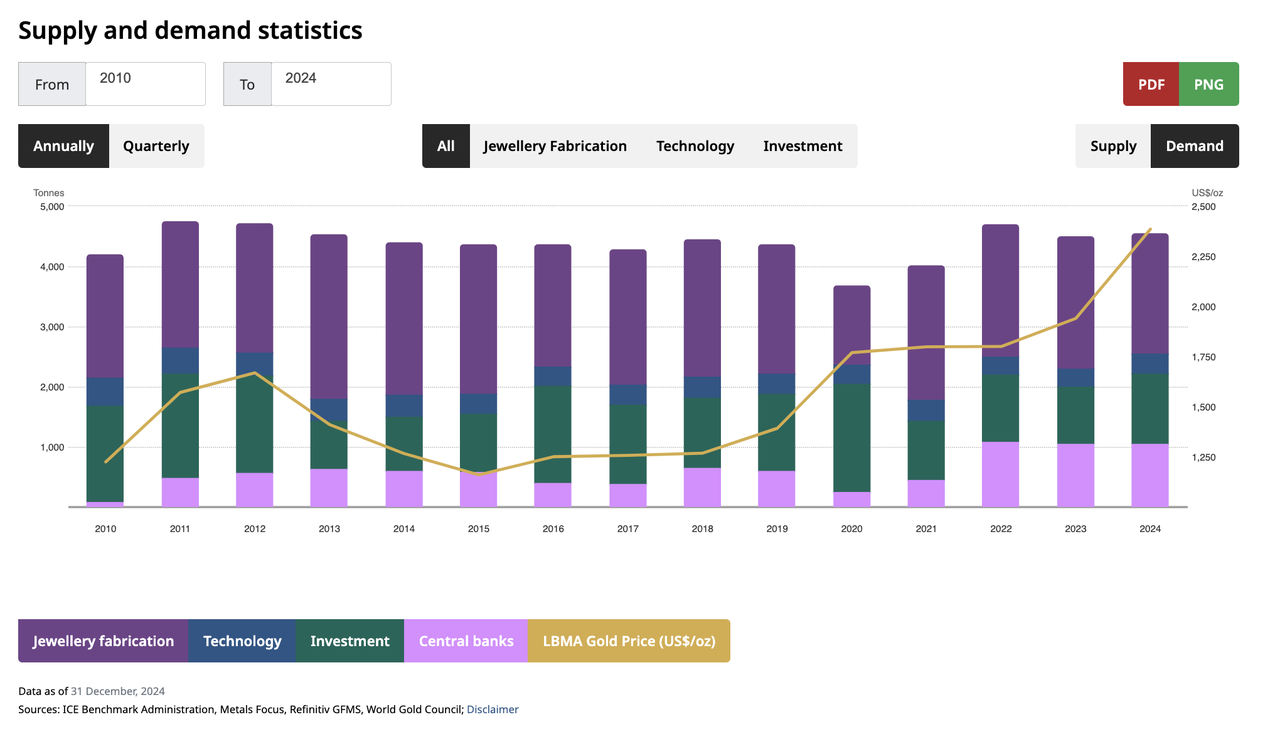Click the 2020 bar's investment segment
Image resolution: width=1280 pixels, height=737 pixels.
[852, 437]
